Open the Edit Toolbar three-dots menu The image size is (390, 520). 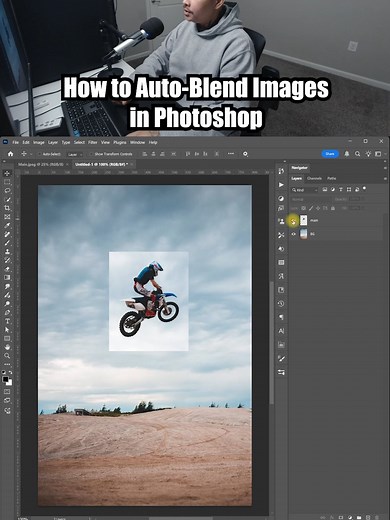(x=7, y=364)
